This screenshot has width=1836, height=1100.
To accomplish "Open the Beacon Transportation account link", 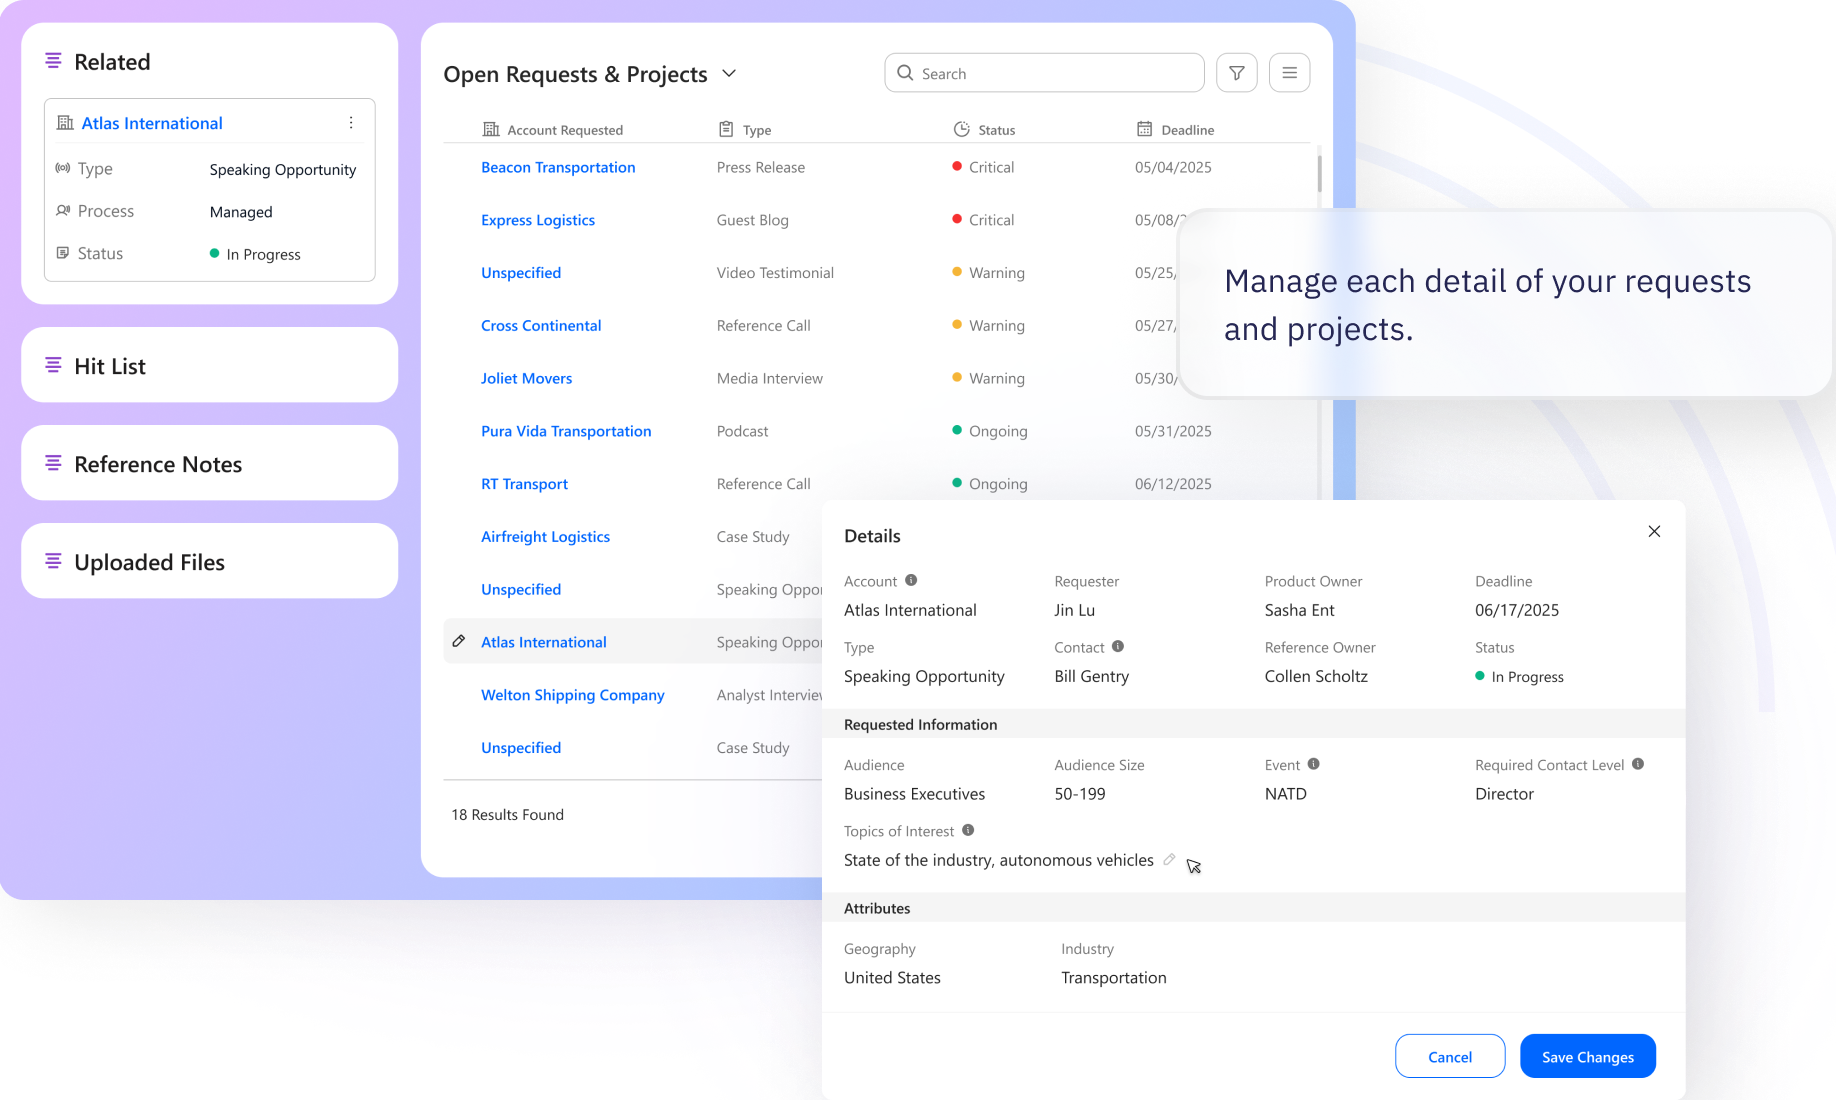I will point(558,167).
